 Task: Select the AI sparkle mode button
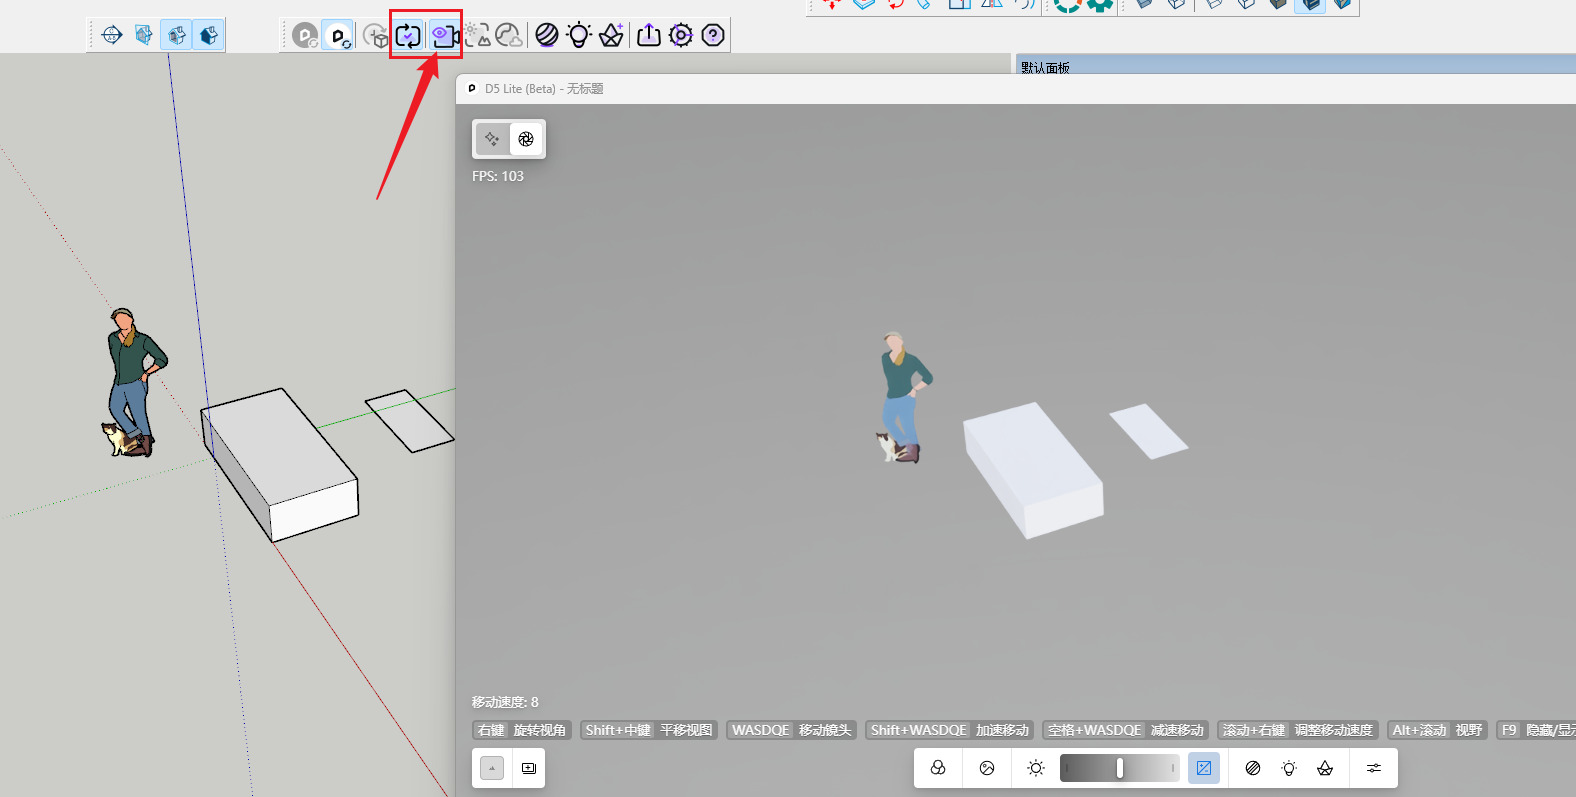492,139
